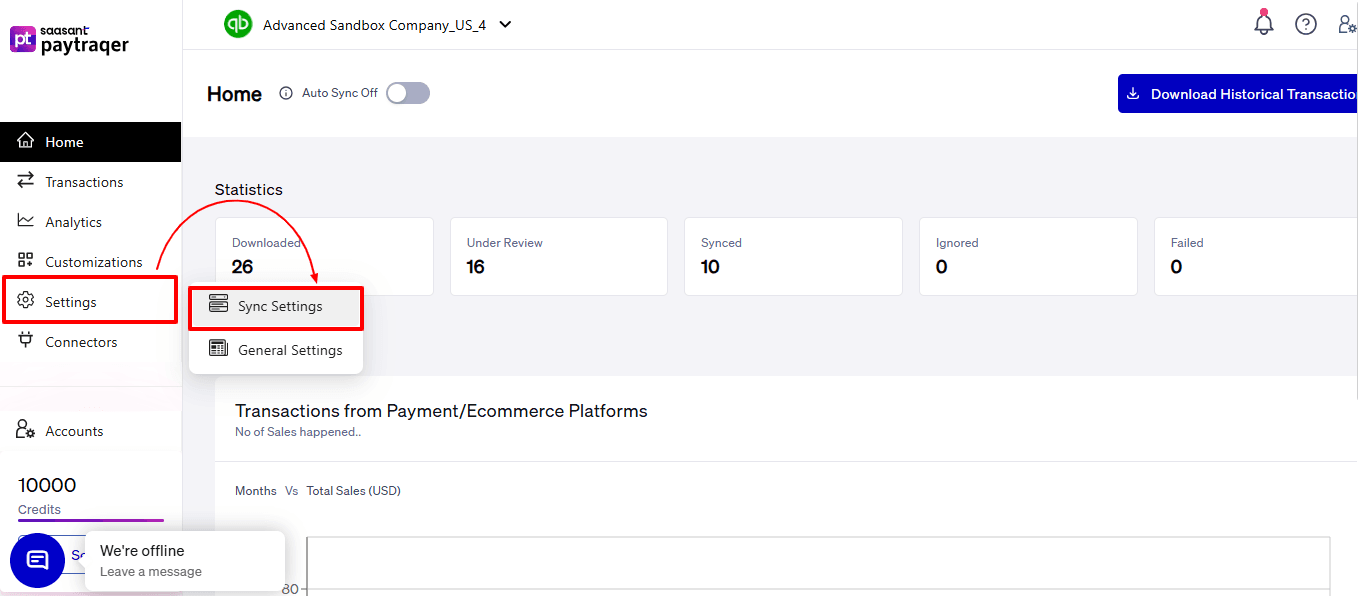This screenshot has width=1358, height=596.
Task: Click the QuickBooks logo next to company name
Action: point(238,23)
